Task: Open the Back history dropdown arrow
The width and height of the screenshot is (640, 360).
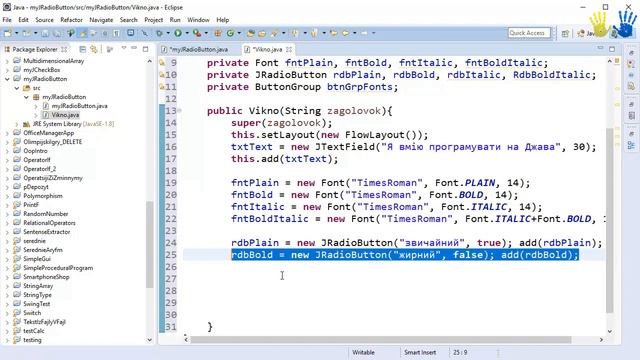Action: click(354, 33)
